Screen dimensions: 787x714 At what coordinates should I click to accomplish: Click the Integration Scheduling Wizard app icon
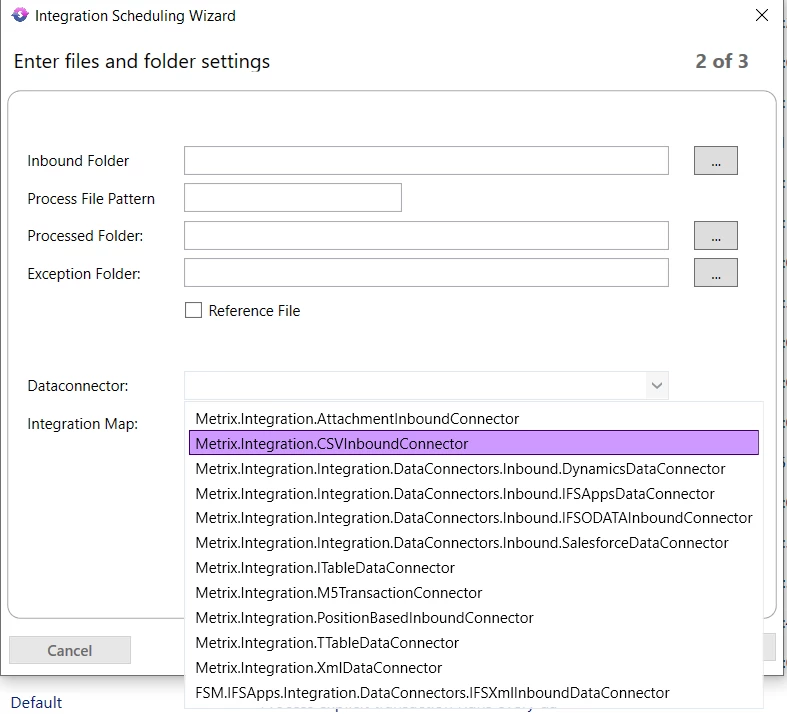tap(19, 16)
